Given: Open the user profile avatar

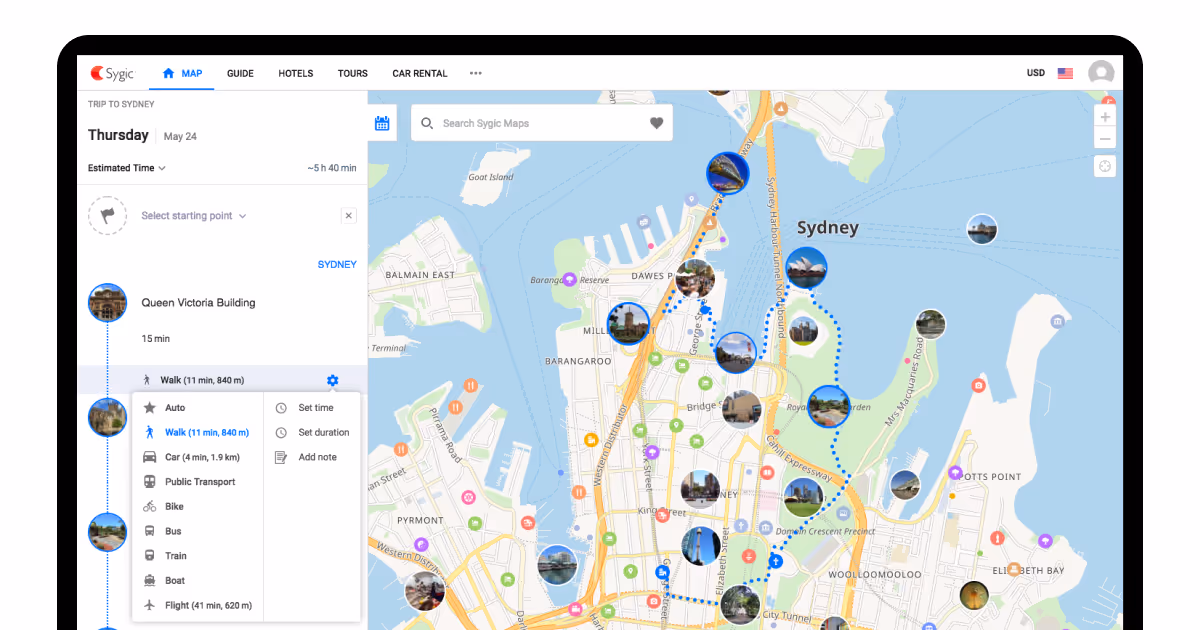Looking at the screenshot, I should (x=1101, y=73).
